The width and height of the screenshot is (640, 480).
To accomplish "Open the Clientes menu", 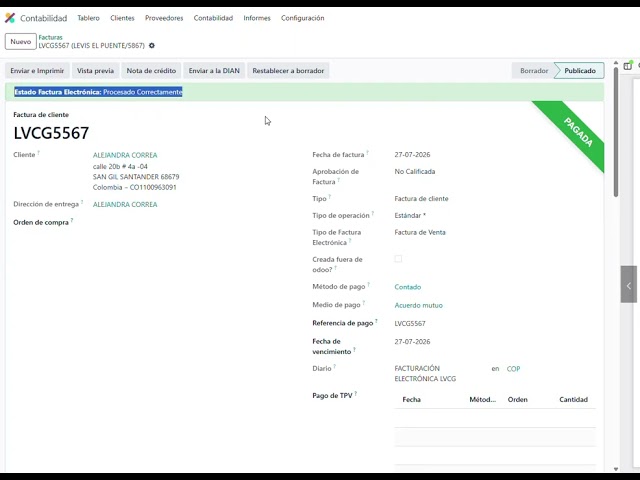I will (122, 18).
